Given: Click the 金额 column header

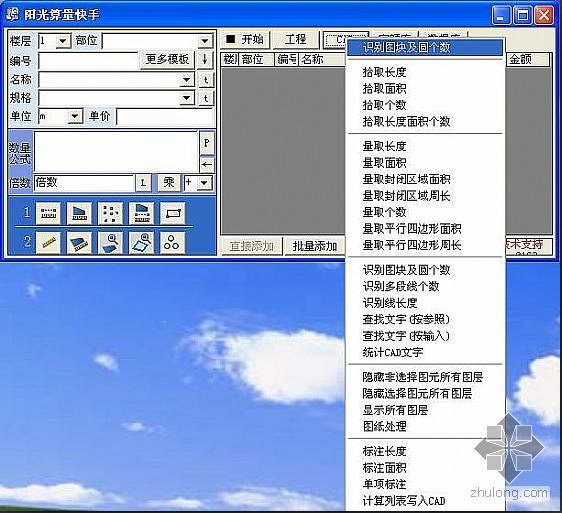Looking at the screenshot, I should pyautogui.click(x=528, y=59).
